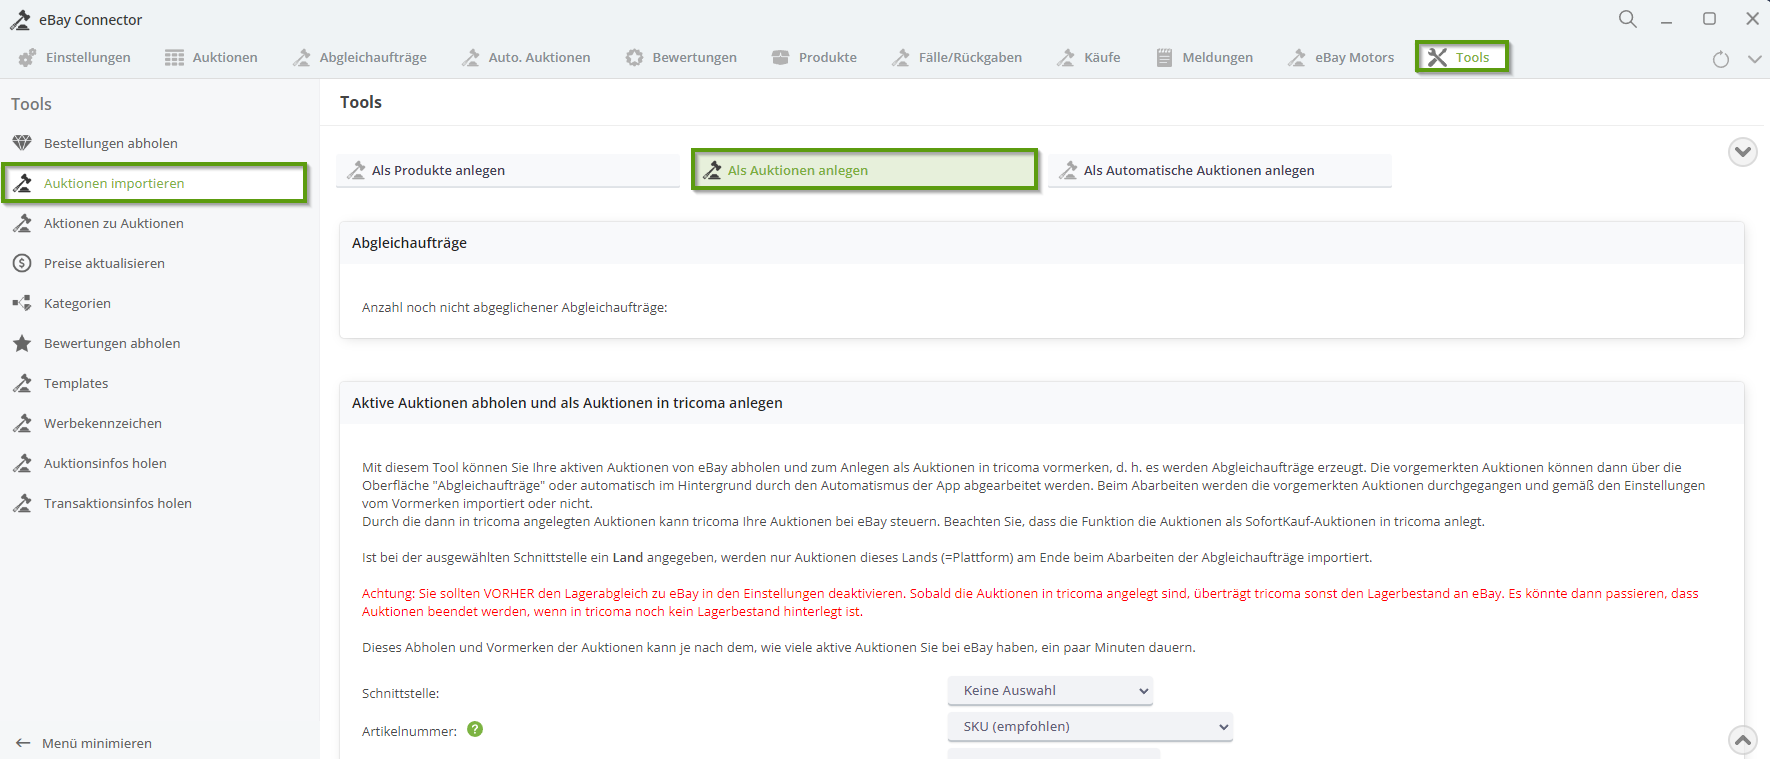
Task: Select Auktionen importieren in sidebar
Action: tap(154, 183)
